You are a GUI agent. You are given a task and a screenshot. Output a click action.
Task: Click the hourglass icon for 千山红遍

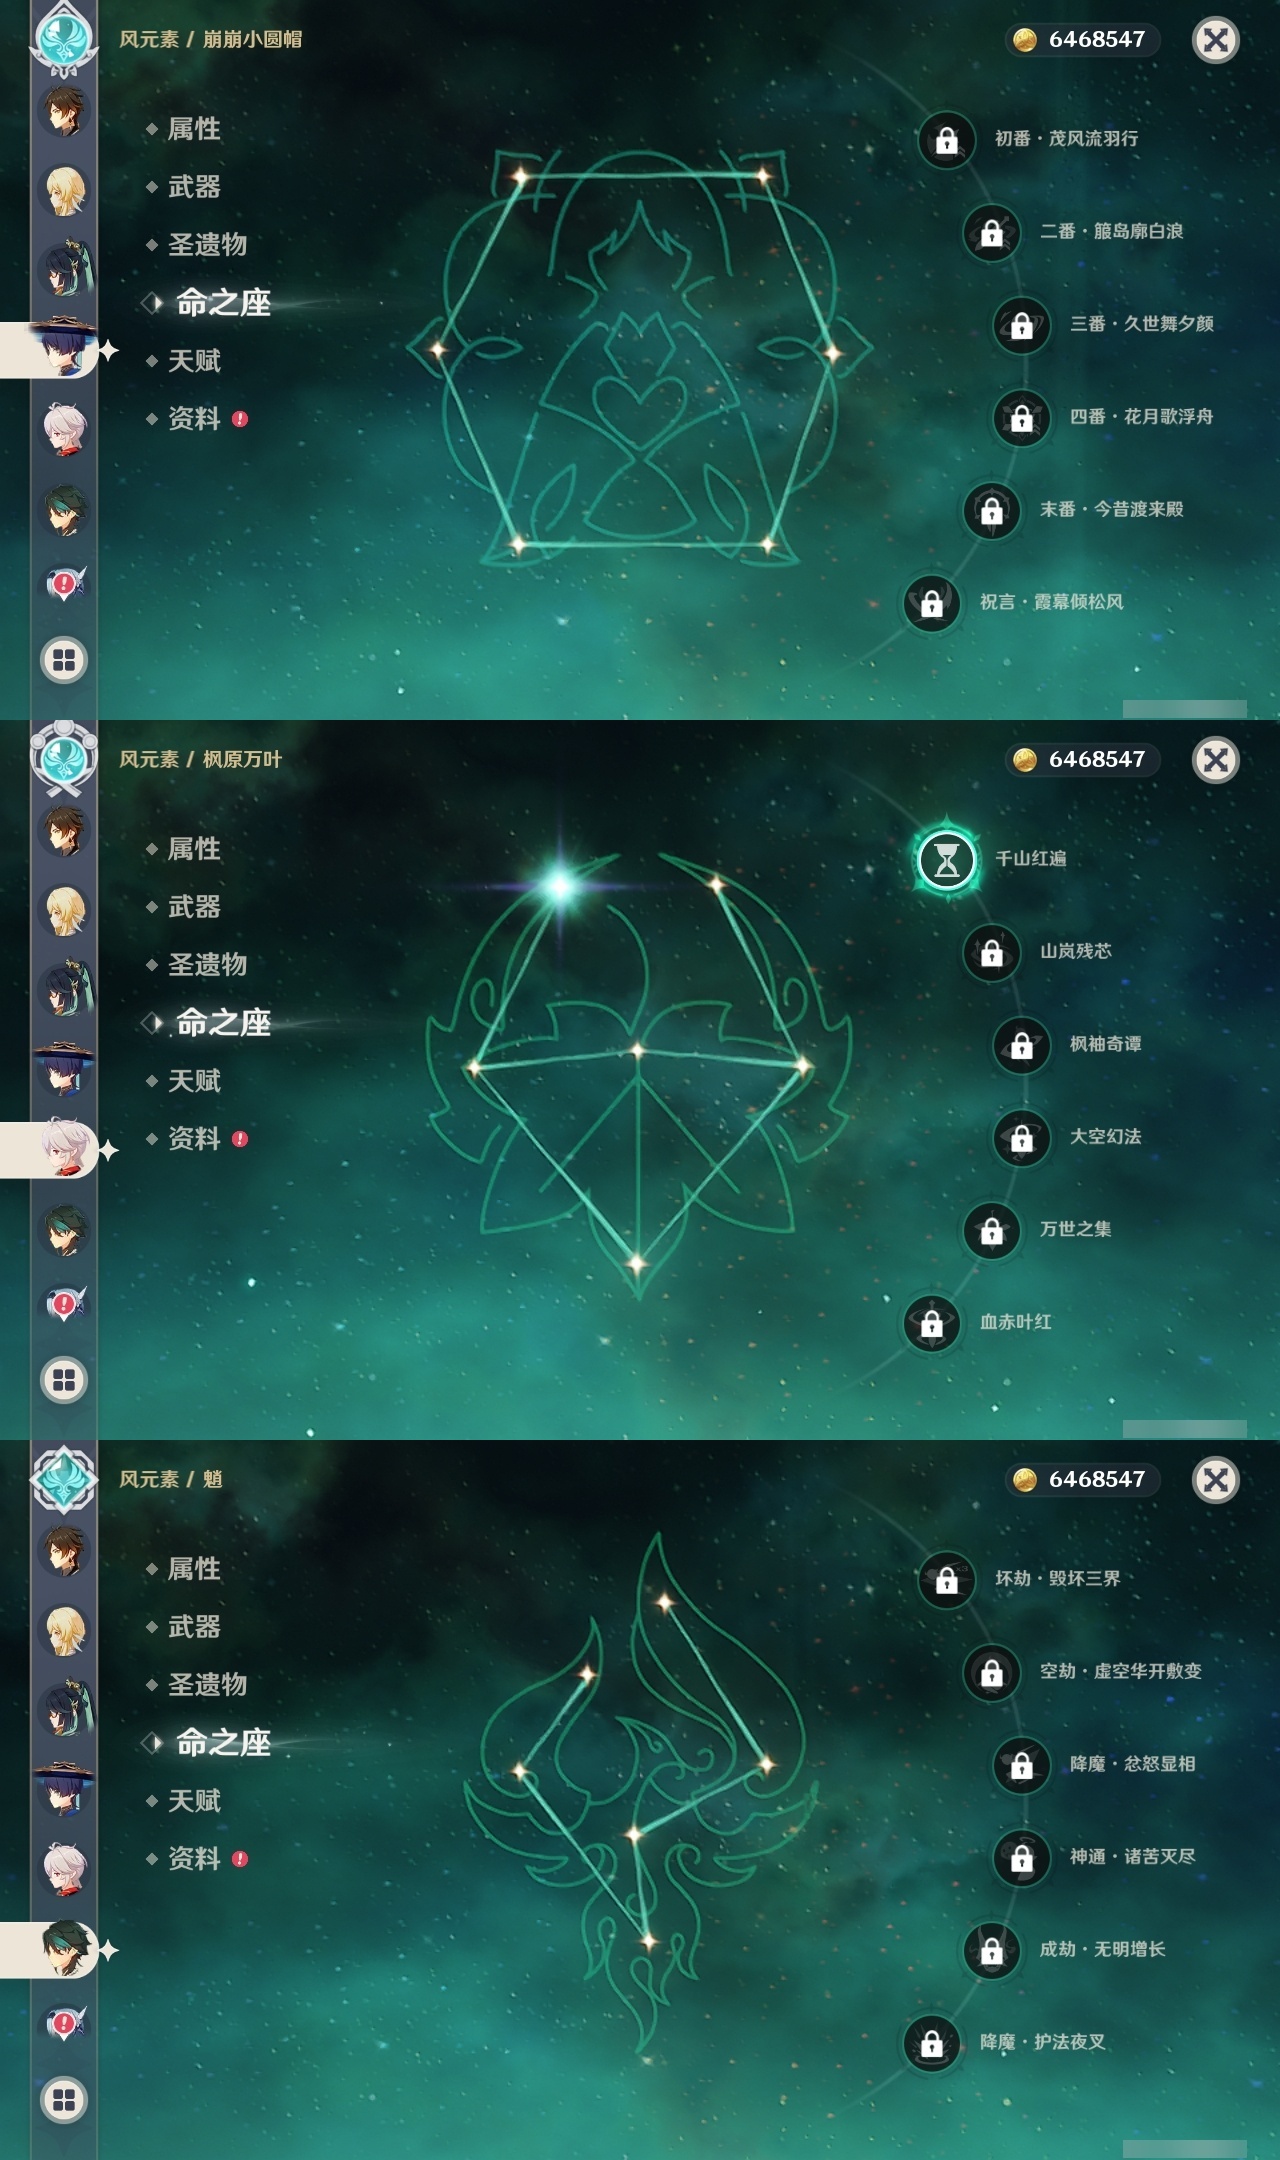pos(946,859)
